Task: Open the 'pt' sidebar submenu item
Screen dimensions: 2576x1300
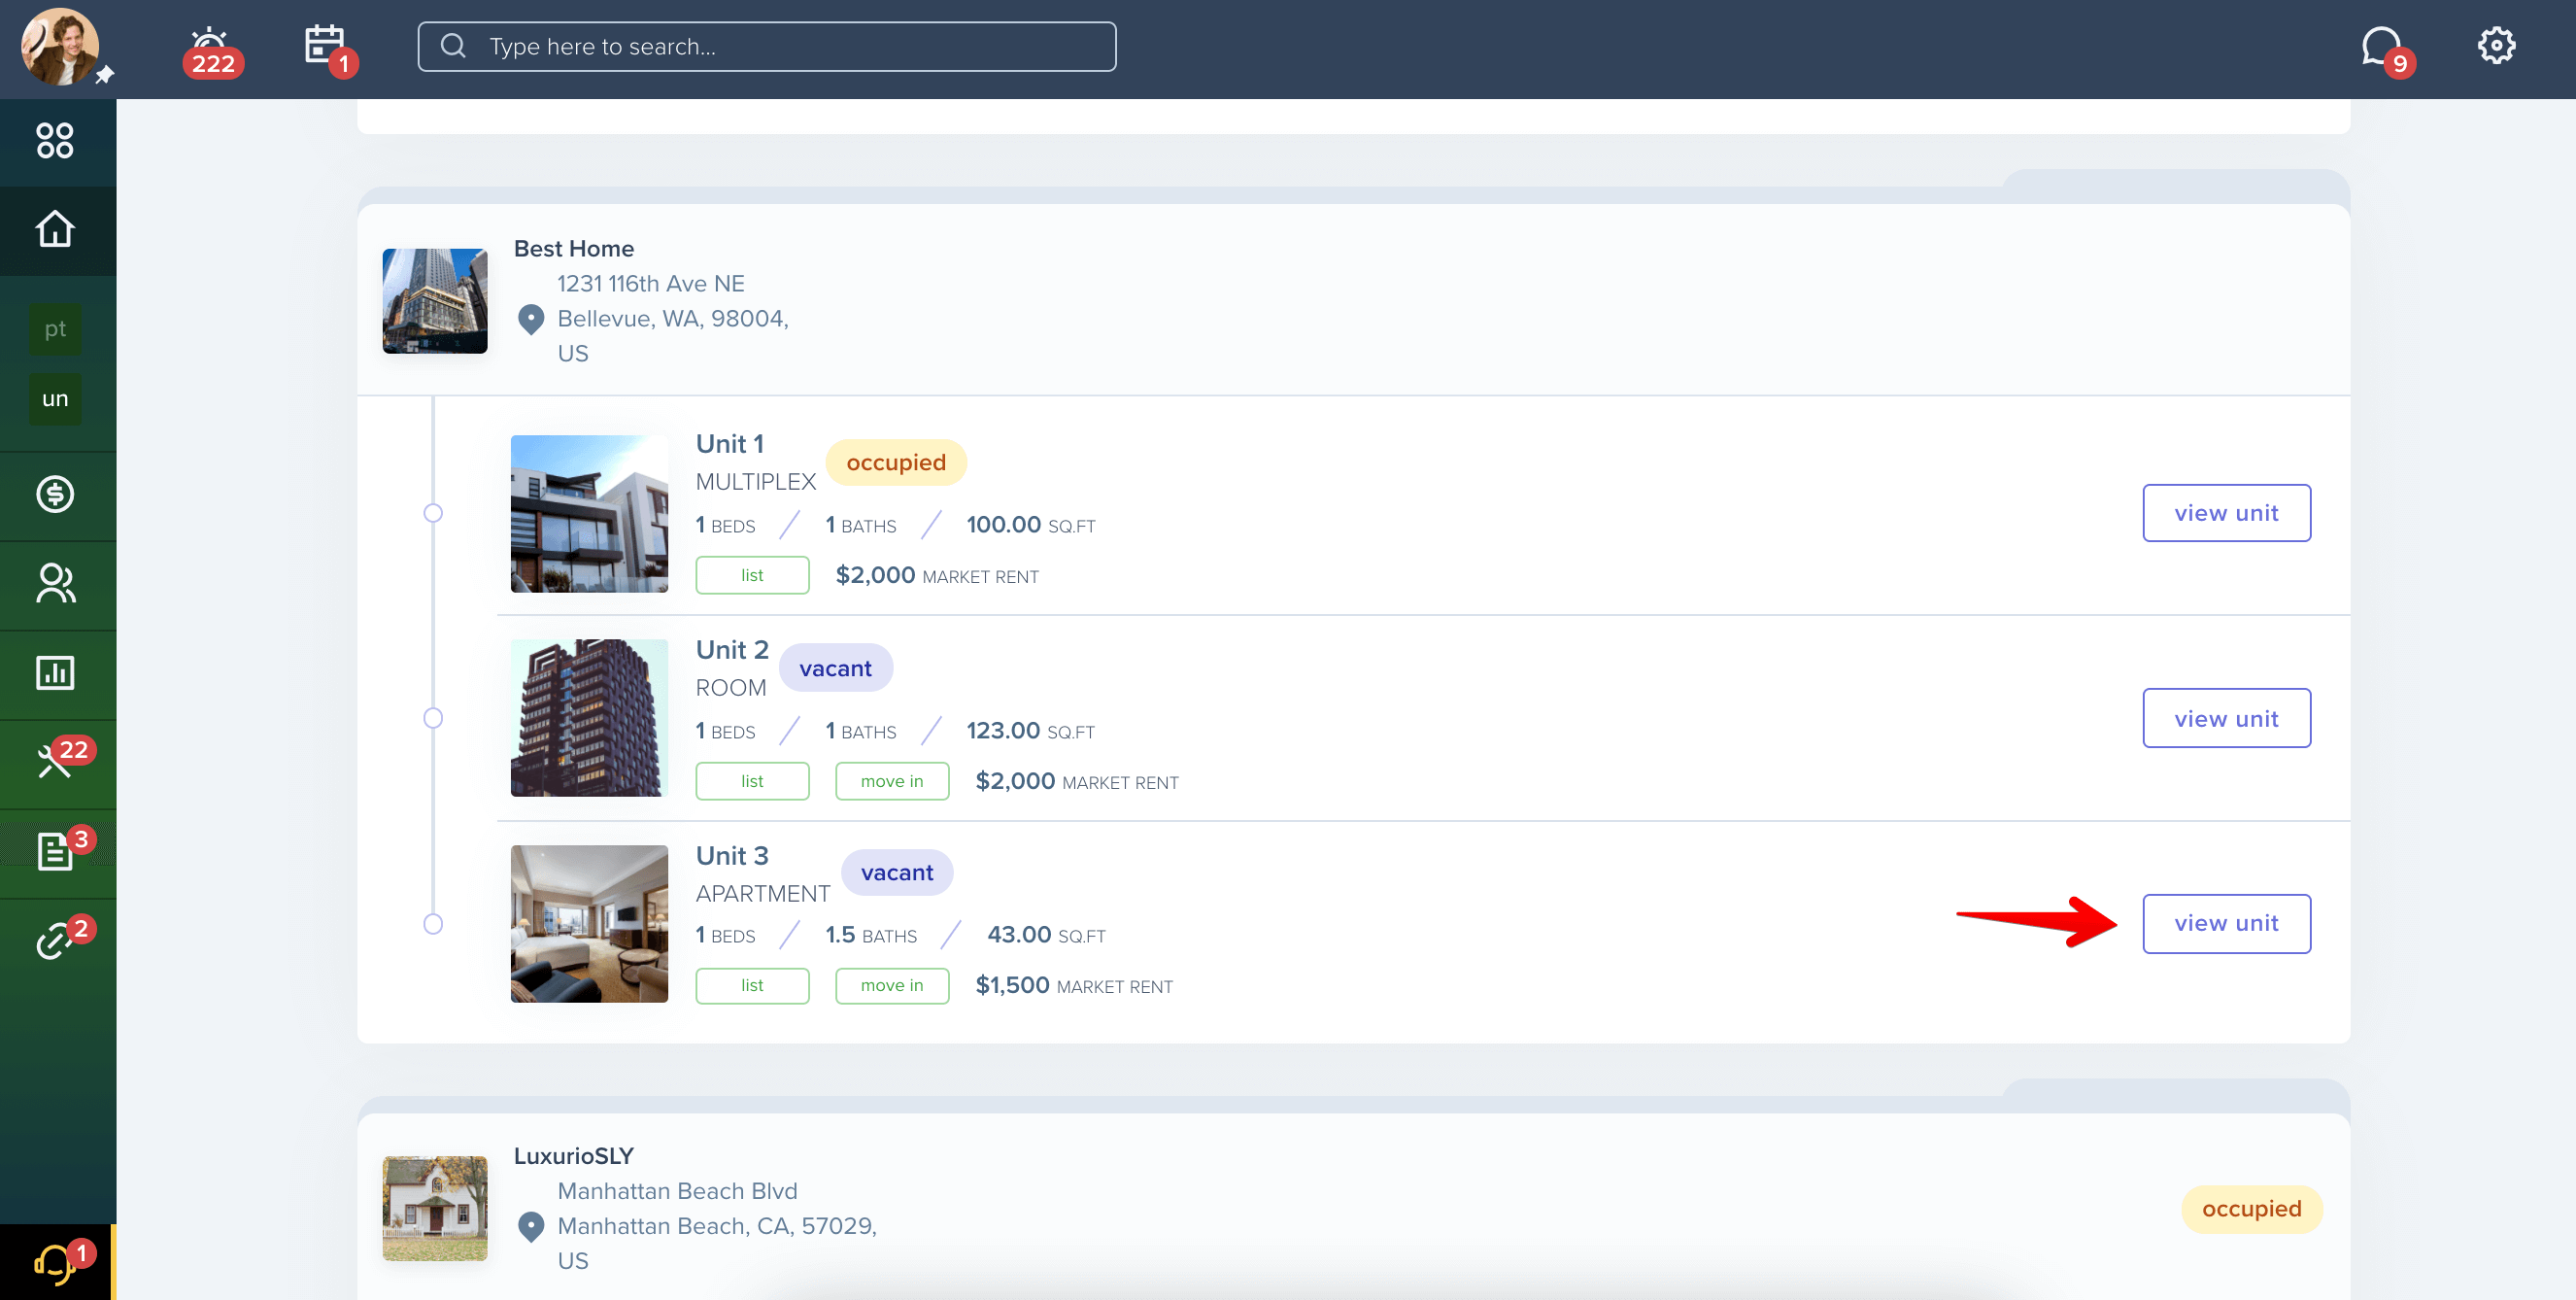Action: pyautogui.click(x=55, y=329)
